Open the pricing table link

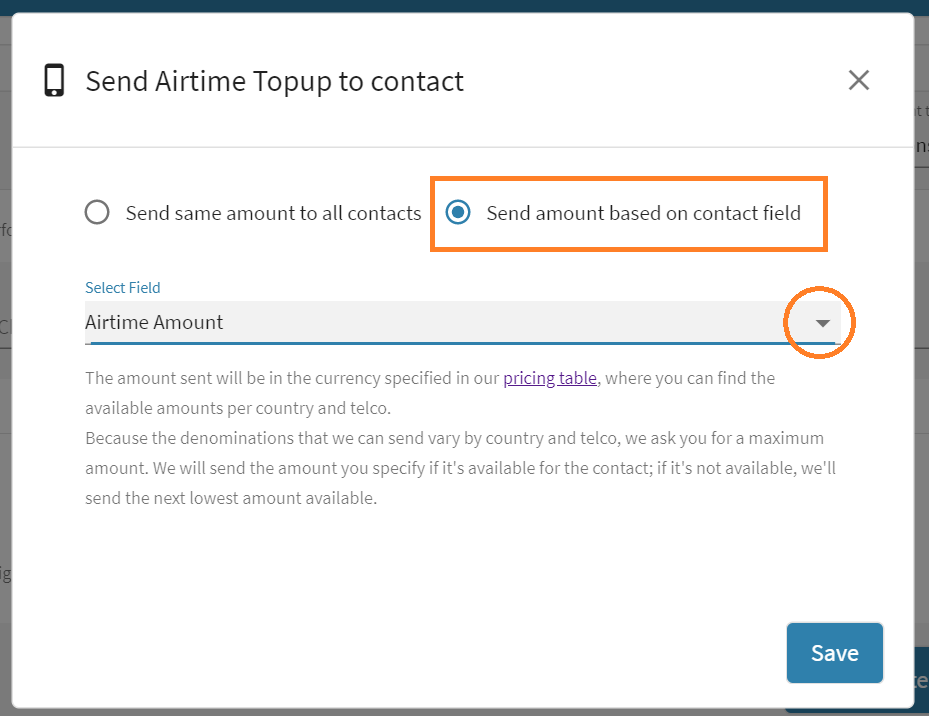[550, 378]
